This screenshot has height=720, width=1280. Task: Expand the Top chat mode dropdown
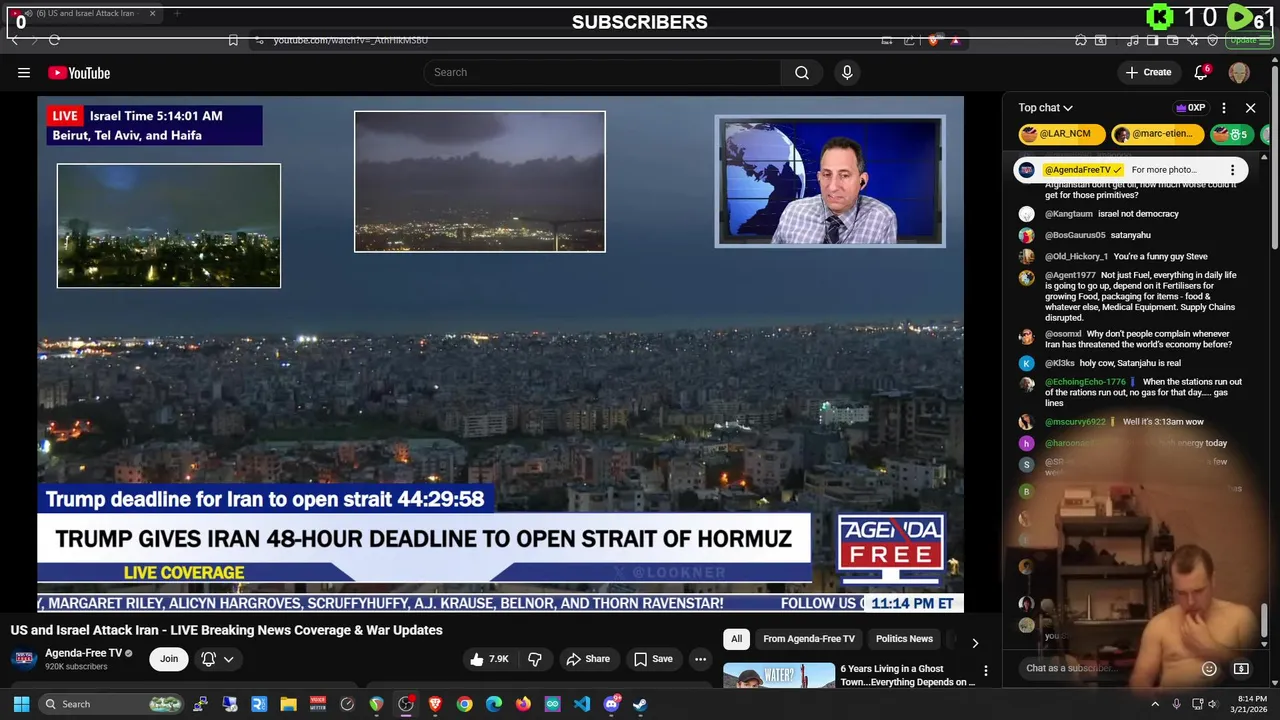pos(1045,108)
